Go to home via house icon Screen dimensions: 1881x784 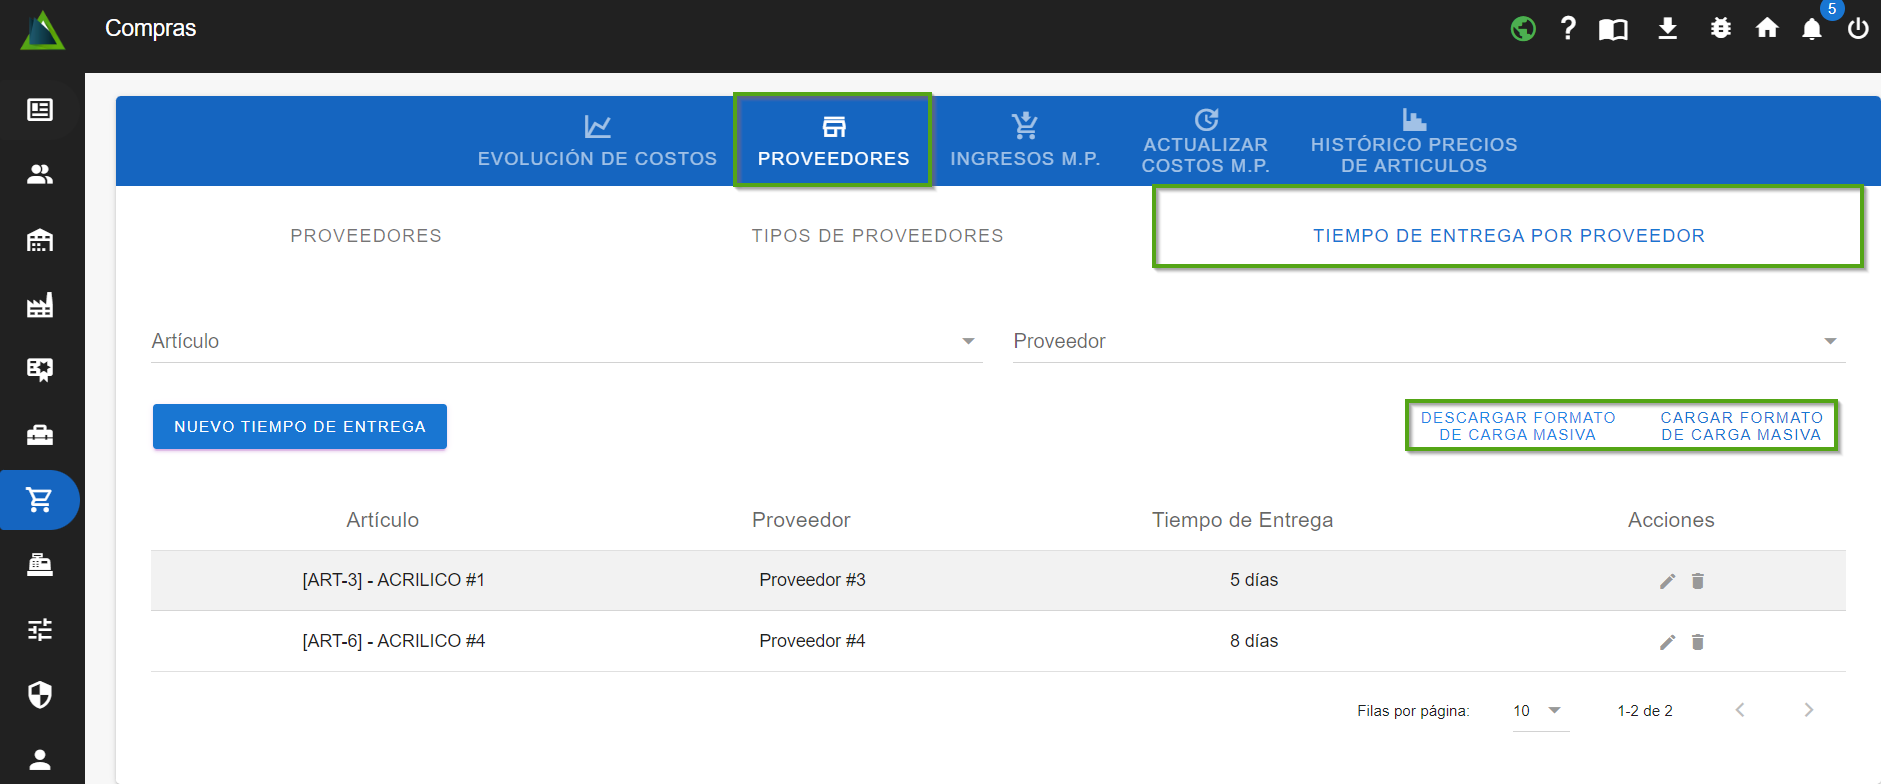1767,28
